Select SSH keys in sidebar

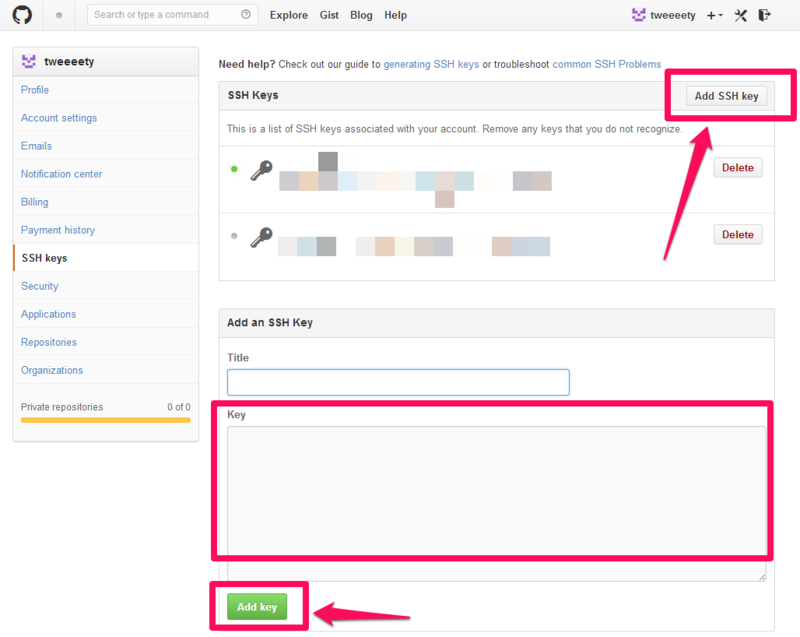pos(106,258)
